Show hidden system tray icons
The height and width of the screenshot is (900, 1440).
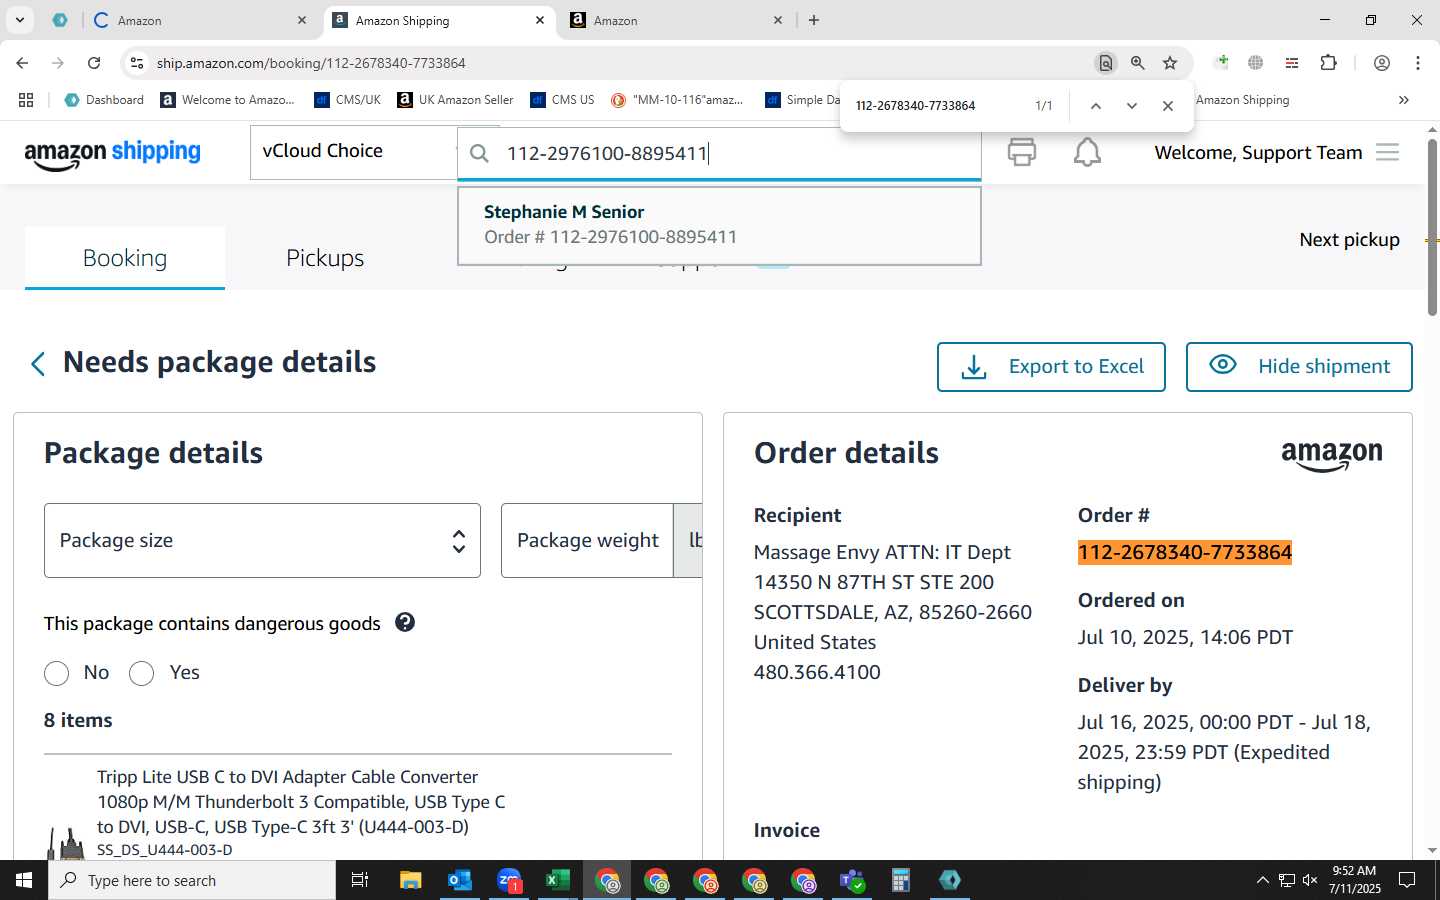[1262, 880]
